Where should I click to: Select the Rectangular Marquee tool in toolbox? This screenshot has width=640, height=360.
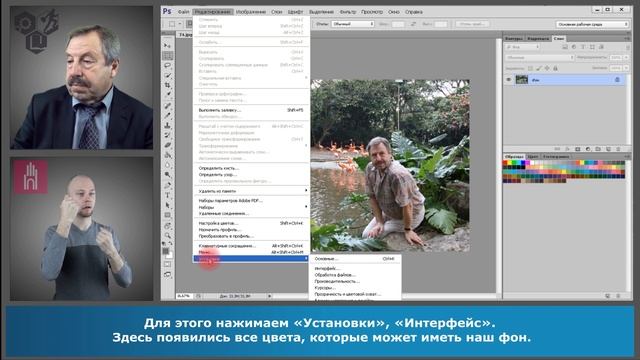pyautogui.click(x=168, y=56)
